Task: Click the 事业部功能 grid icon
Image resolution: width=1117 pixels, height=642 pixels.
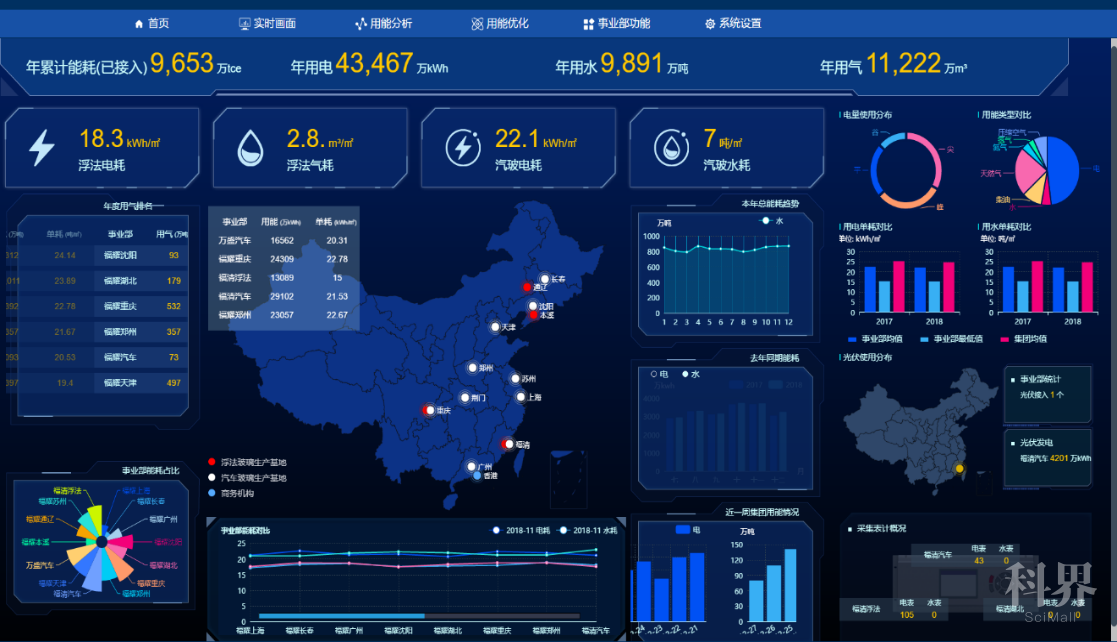Action: (x=588, y=23)
